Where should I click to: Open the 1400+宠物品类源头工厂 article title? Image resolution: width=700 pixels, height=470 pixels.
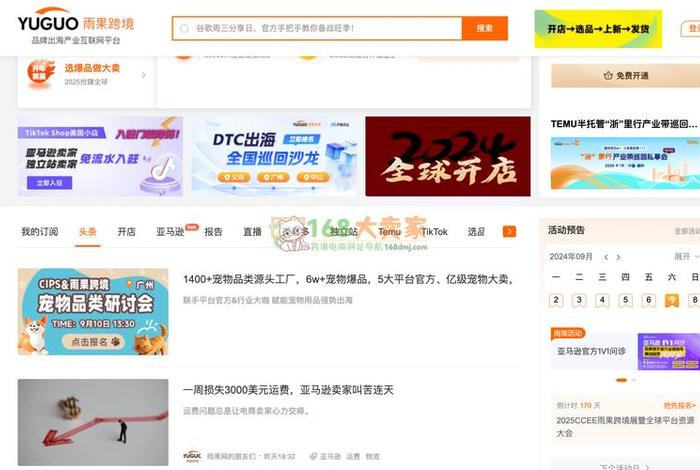point(348,279)
